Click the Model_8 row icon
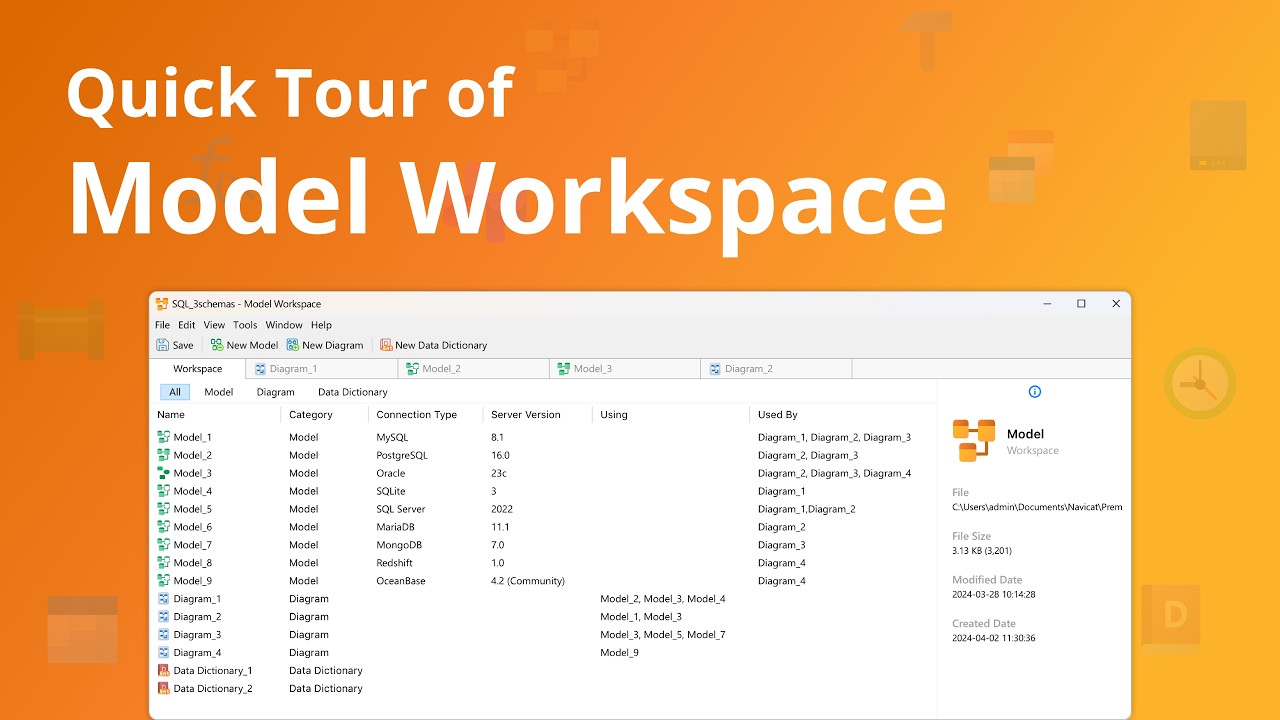Image resolution: width=1280 pixels, height=720 pixels. [164, 563]
